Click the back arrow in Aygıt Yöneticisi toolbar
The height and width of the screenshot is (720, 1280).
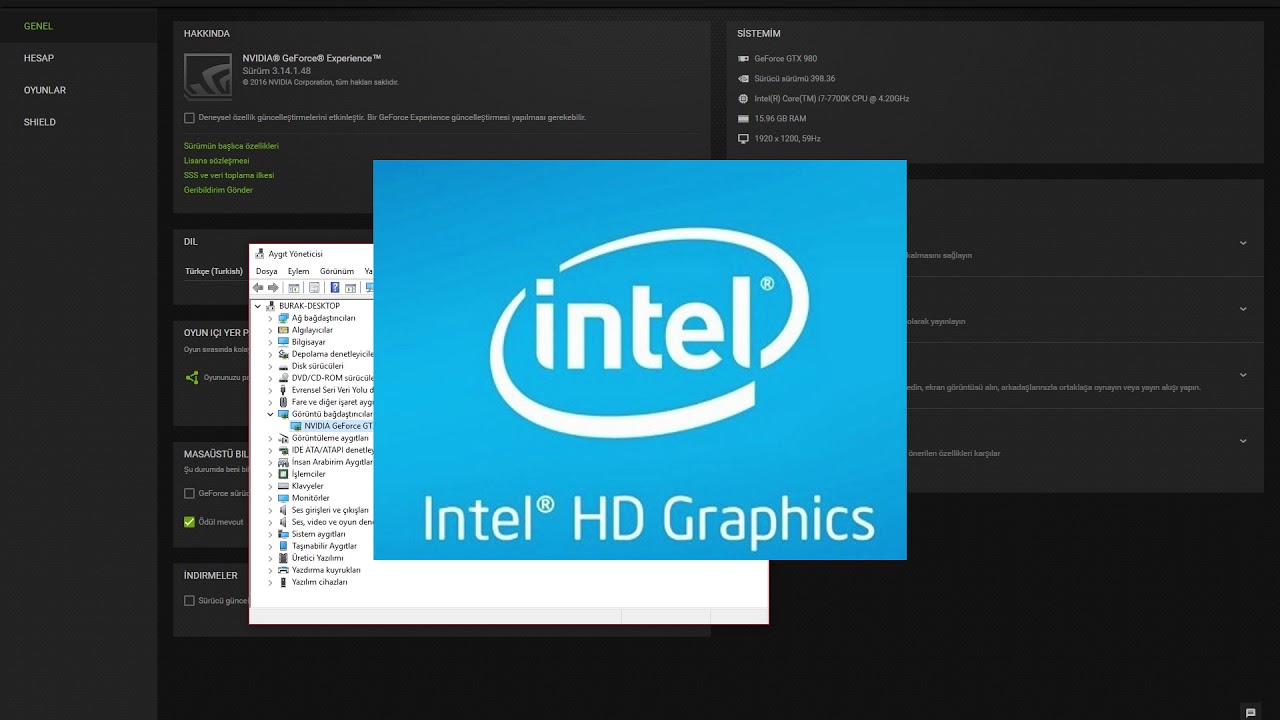pos(258,288)
